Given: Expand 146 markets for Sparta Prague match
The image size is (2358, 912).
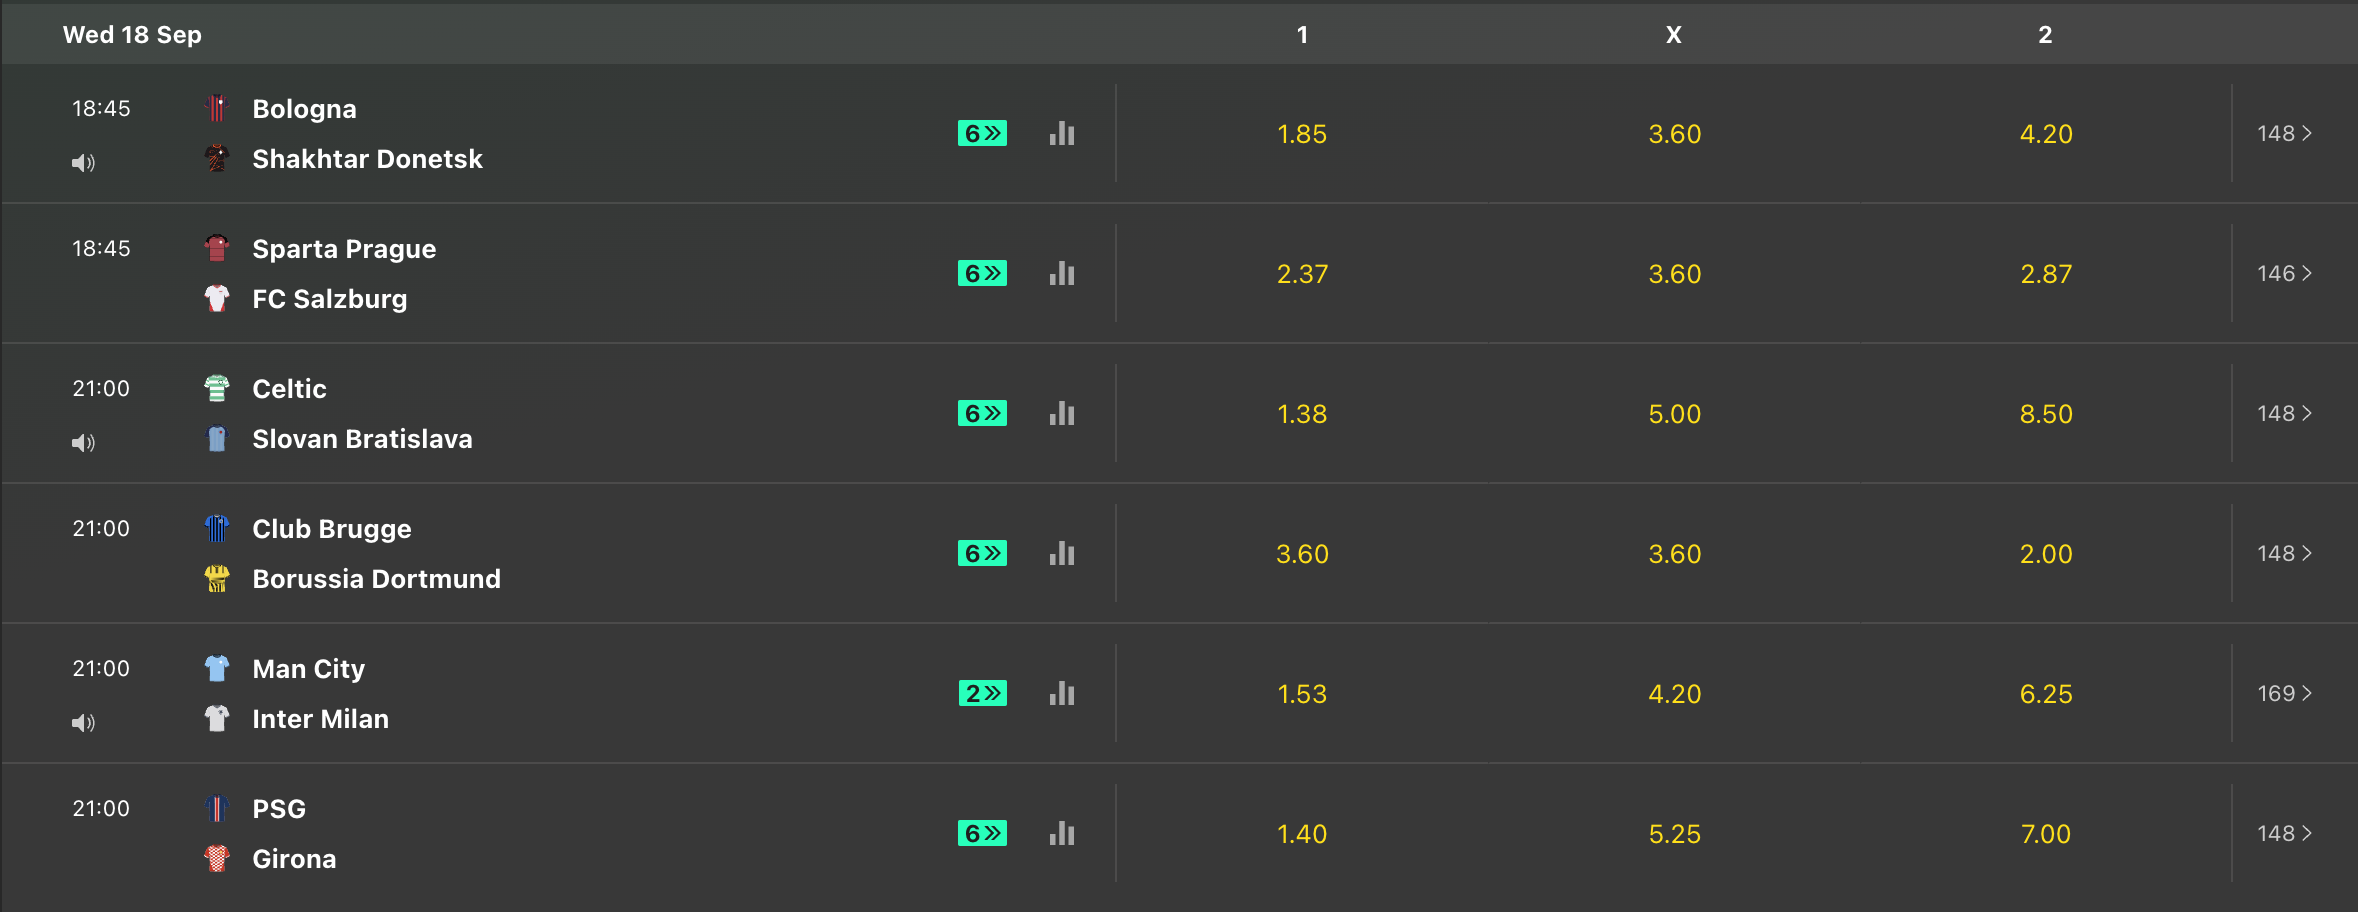Looking at the screenshot, I should [2284, 274].
